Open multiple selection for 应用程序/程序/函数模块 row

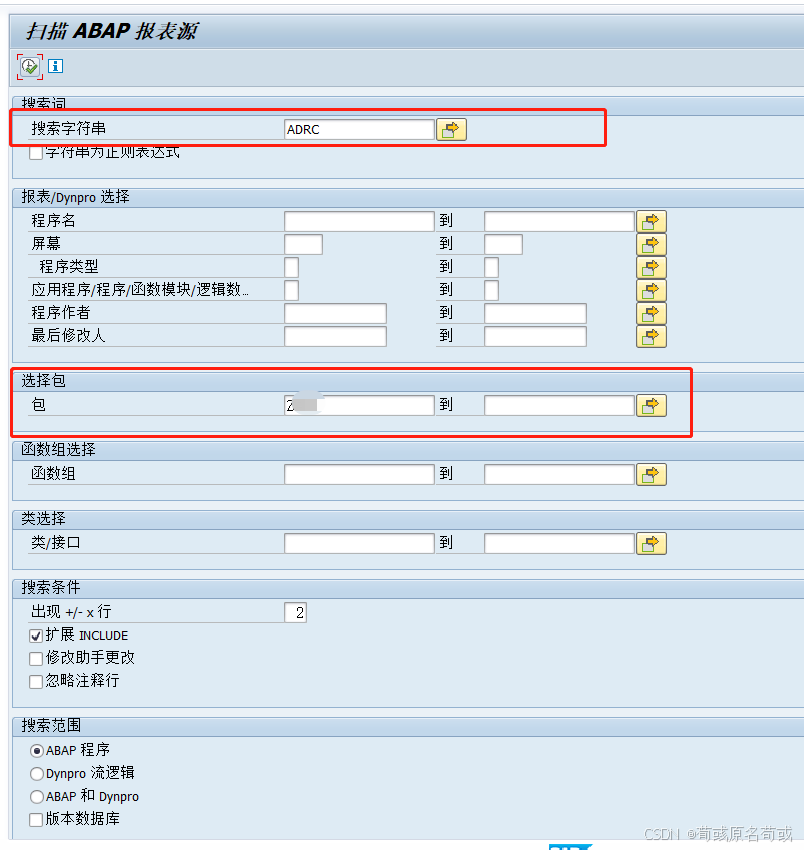pyautogui.click(x=651, y=291)
